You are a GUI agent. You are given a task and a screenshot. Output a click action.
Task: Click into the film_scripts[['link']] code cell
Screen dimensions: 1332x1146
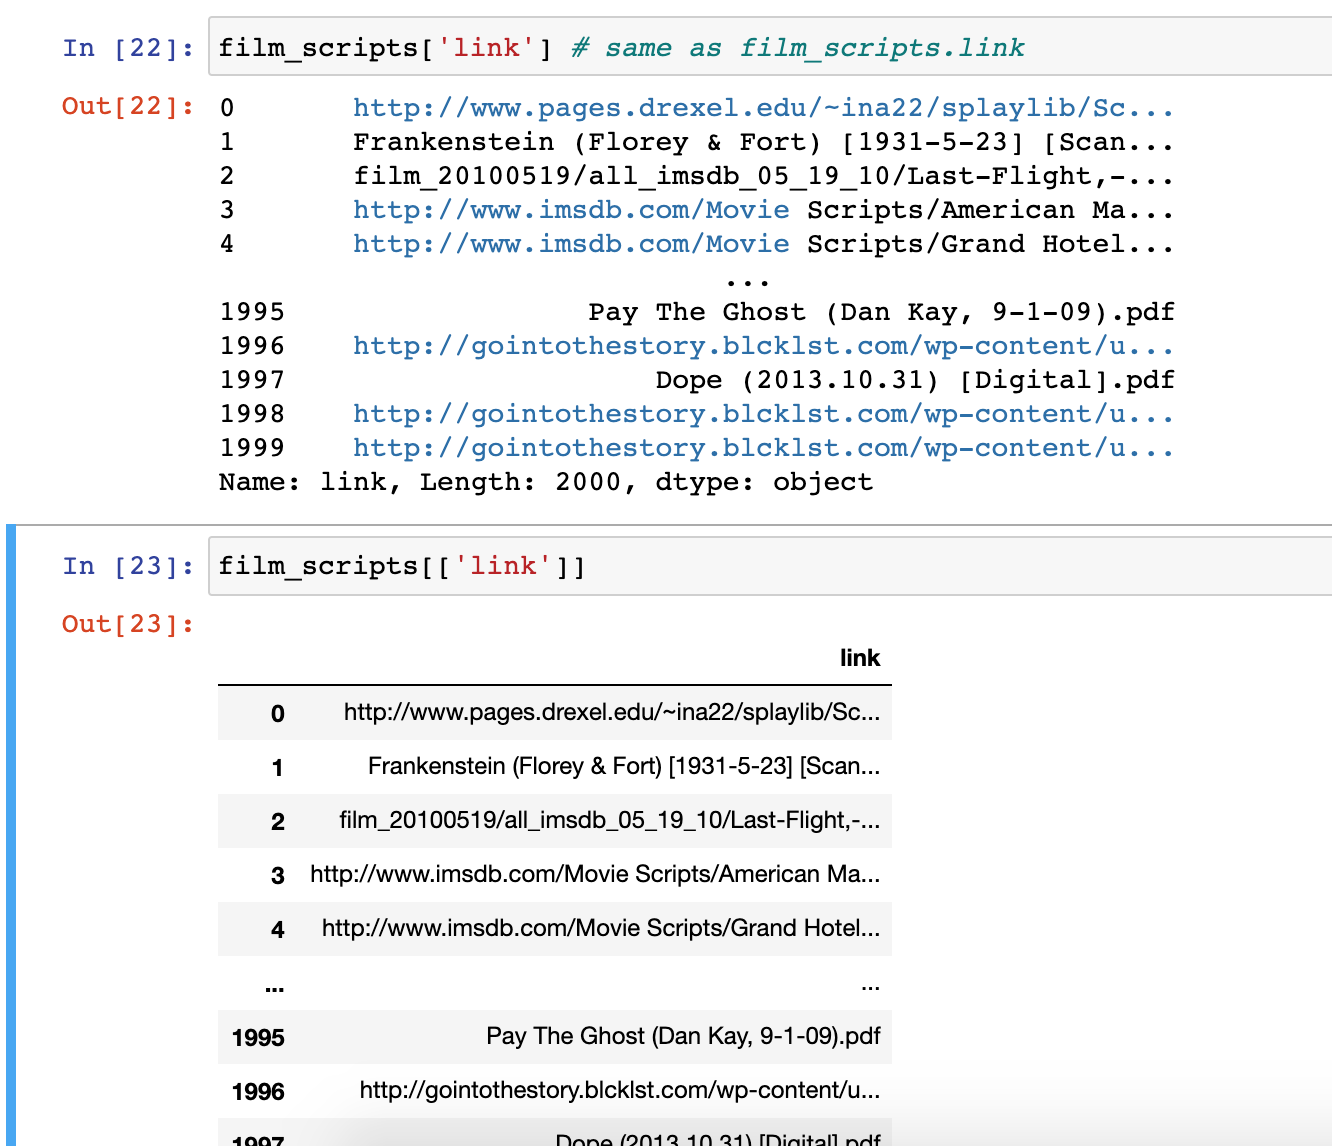(770, 566)
